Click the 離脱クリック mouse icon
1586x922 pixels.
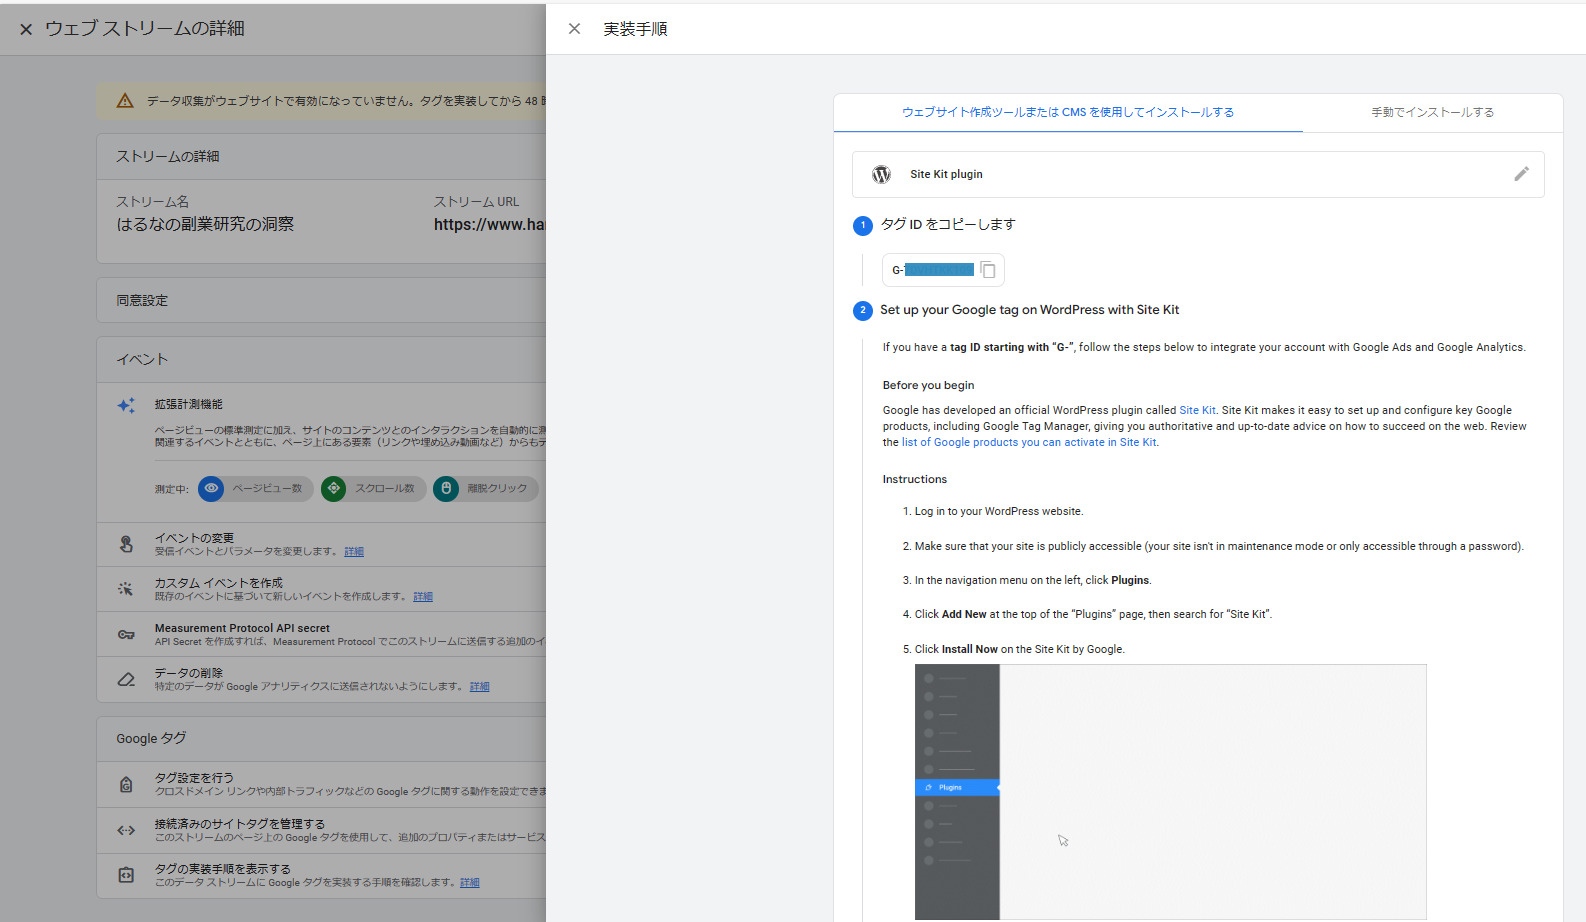(x=446, y=488)
